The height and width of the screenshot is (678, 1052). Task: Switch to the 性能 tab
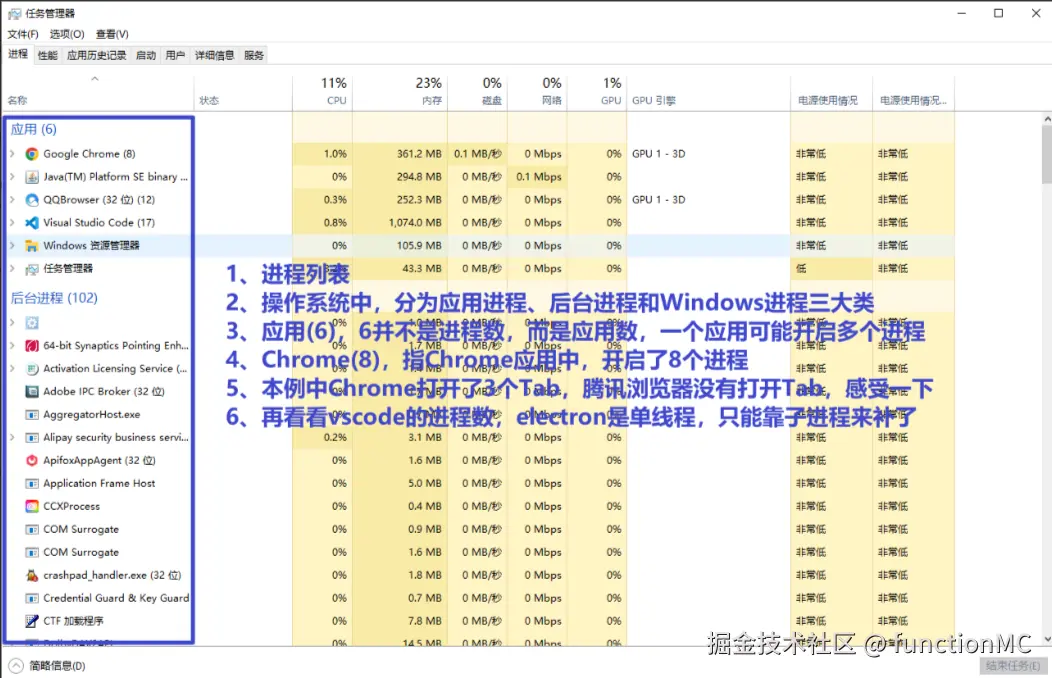[48, 56]
